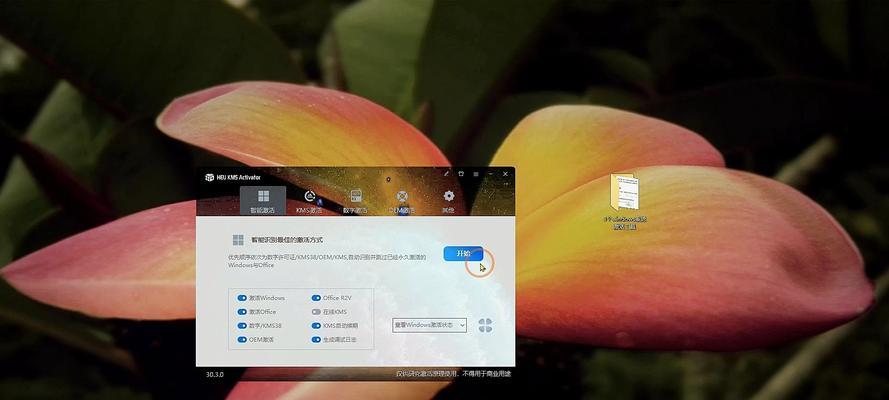
Task: Switch to the KMS激活 tab
Action: [x=309, y=201]
